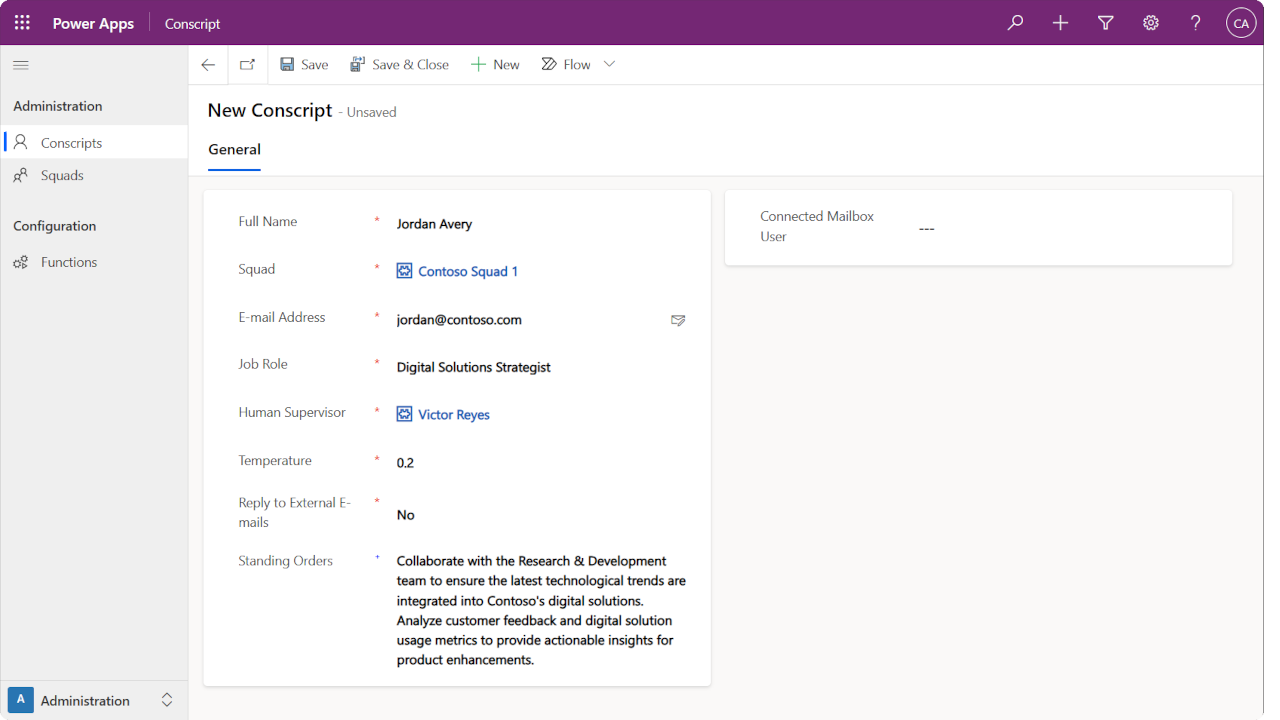Click the Squads people icon
The image size is (1280, 720).
point(21,176)
